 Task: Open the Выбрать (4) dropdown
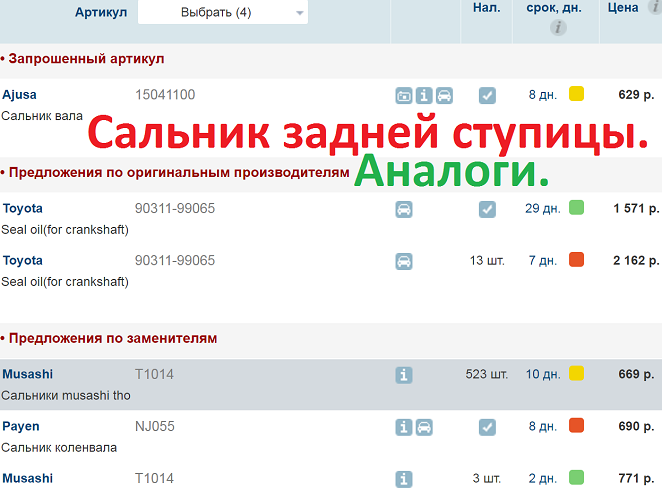[x=223, y=12]
